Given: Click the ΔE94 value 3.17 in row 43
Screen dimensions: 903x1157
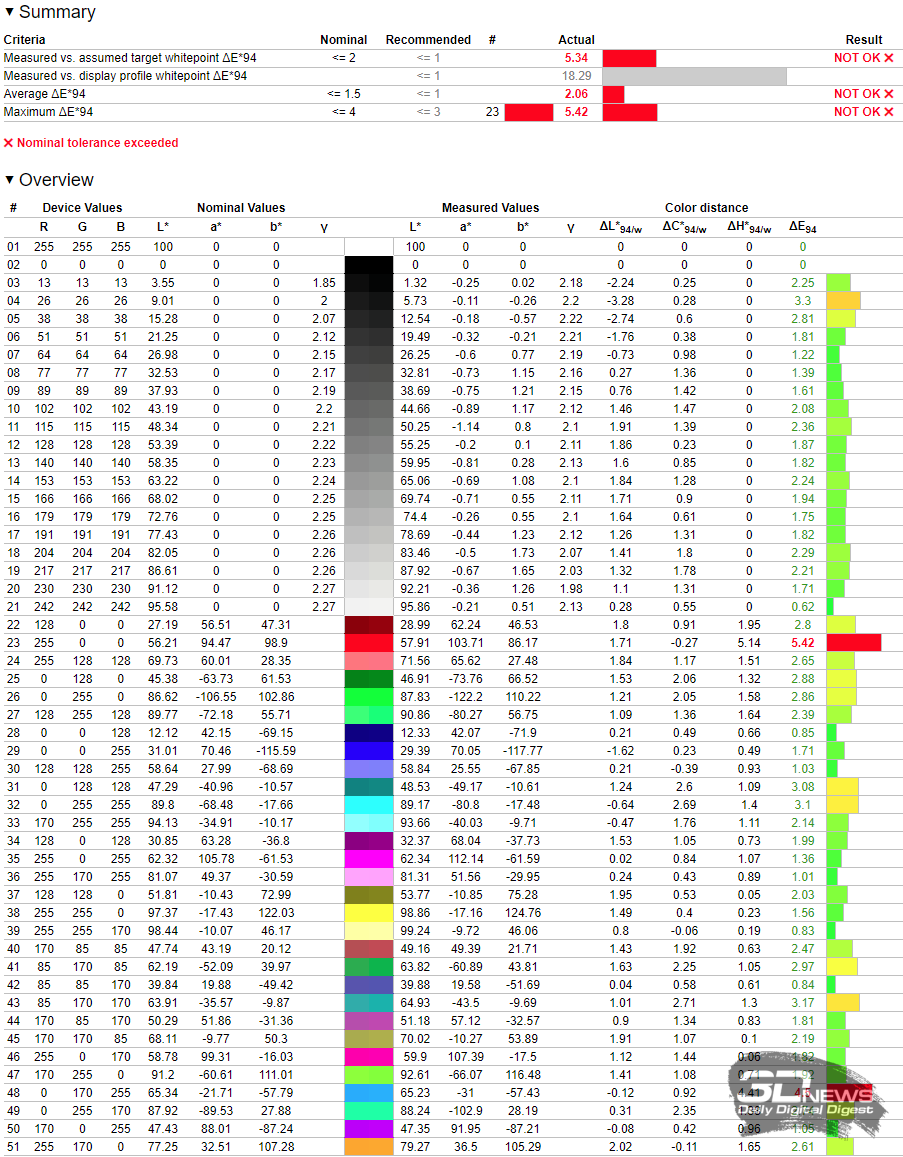Looking at the screenshot, I should pyautogui.click(x=803, y=1003).
